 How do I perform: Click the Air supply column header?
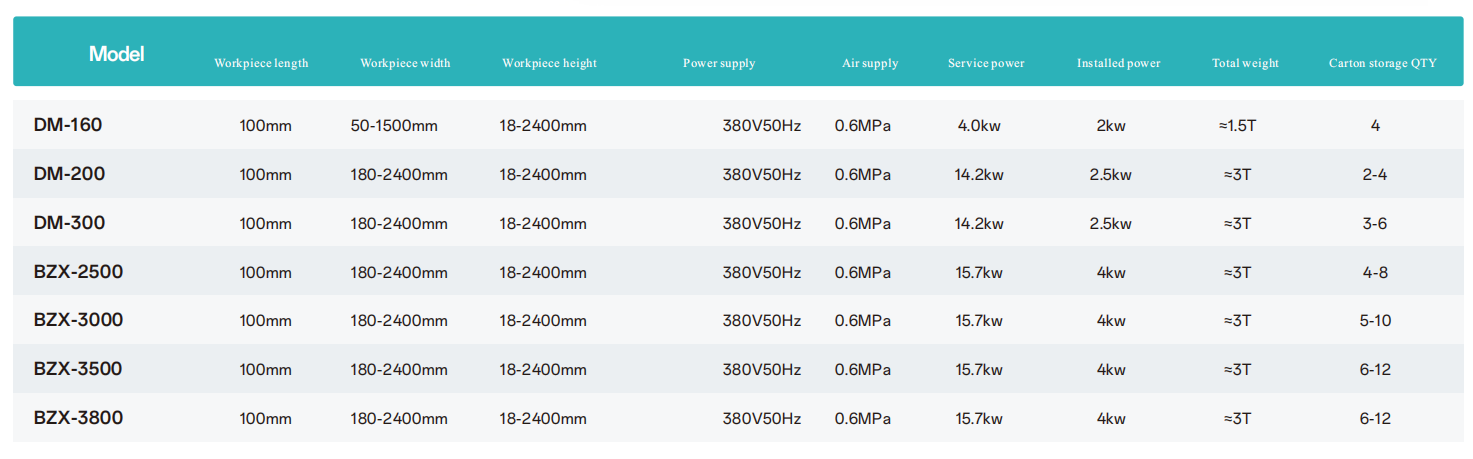(x=870, y=63)
